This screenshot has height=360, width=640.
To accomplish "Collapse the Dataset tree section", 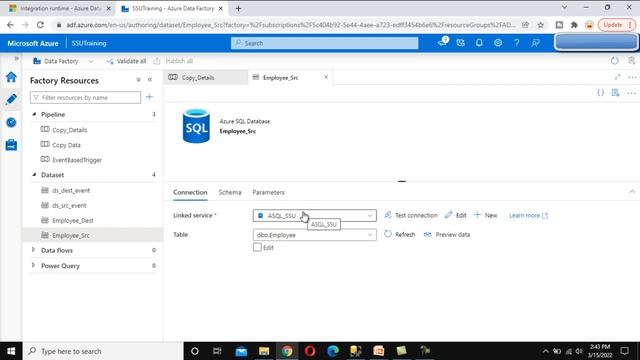I will pos(34,175).
